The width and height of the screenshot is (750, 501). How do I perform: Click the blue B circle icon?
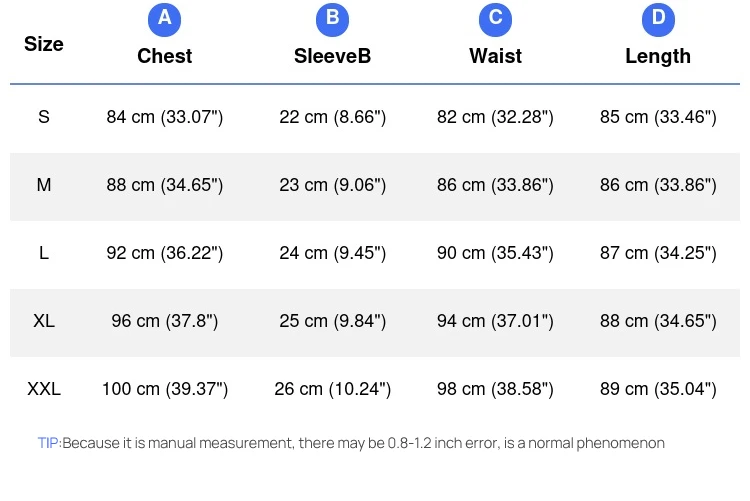332,18
